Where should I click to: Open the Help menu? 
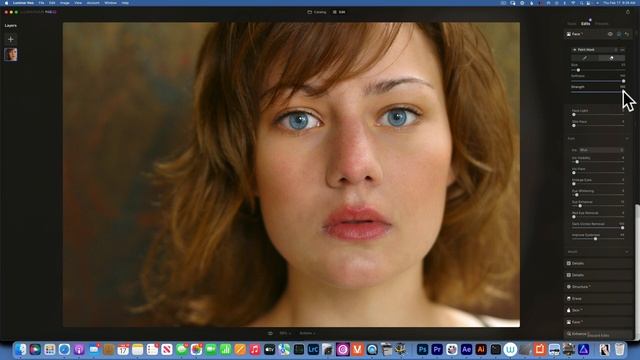(125, 3)
